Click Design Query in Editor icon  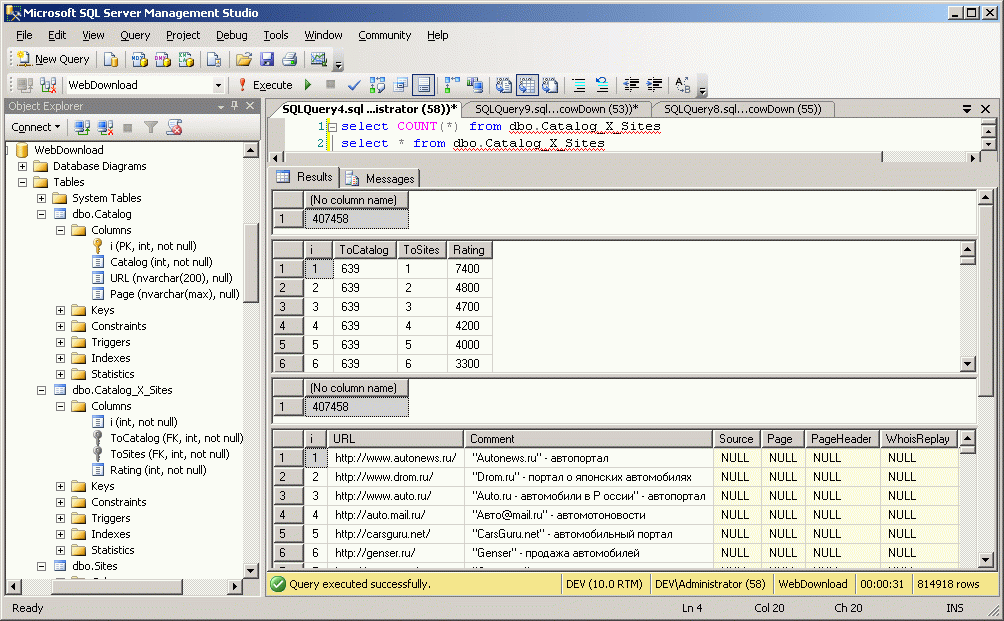401,85
